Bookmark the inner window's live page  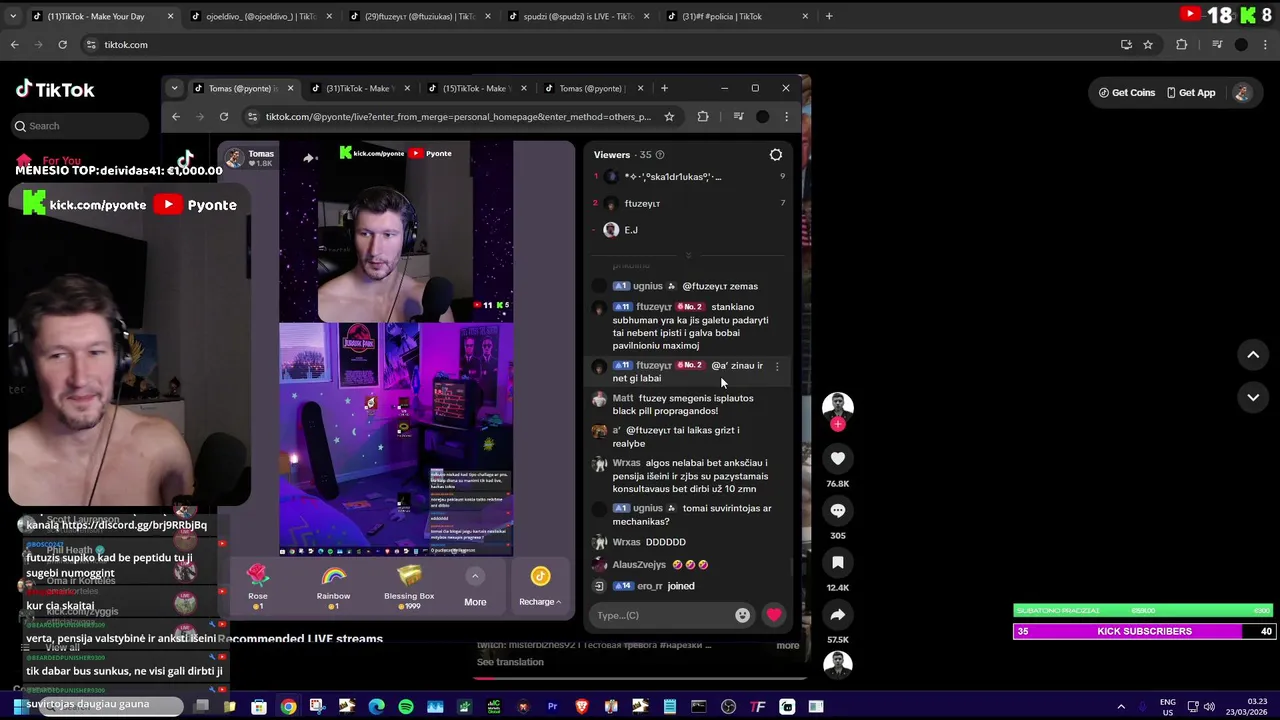pos(669,117)
